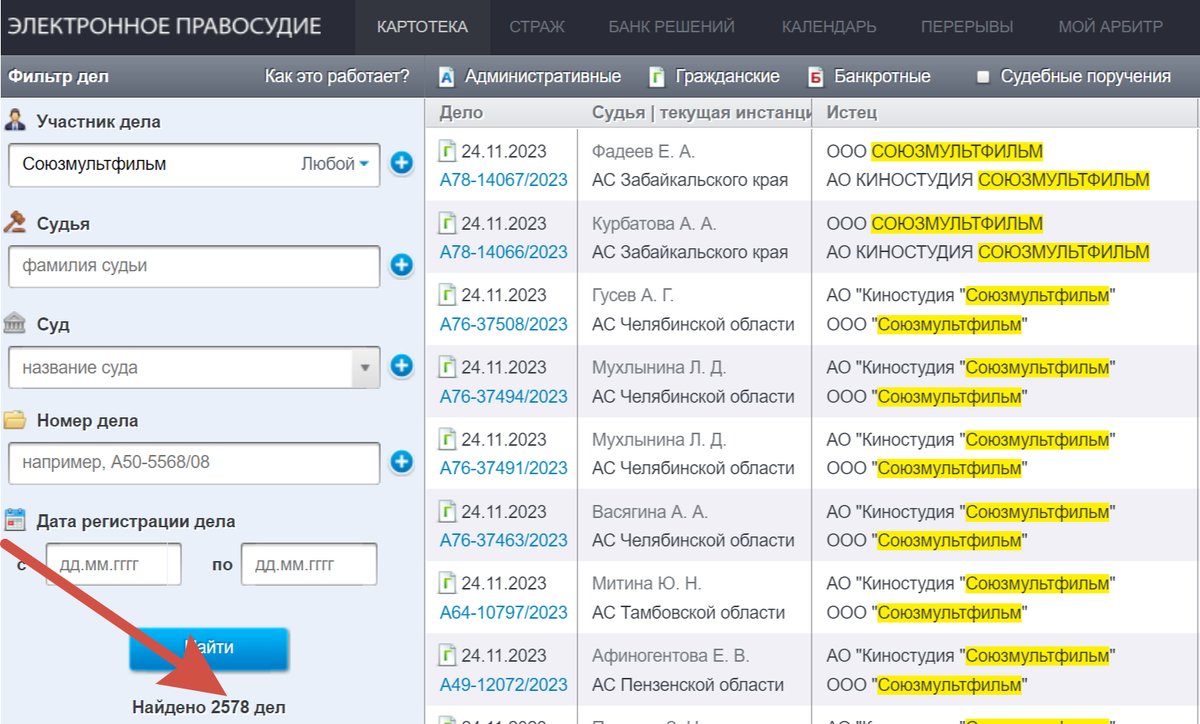The width and height of the screenshot is (1200, 724).
Task: Switch to the КАРТОТЕКА tab
Action: coord(422,27)
